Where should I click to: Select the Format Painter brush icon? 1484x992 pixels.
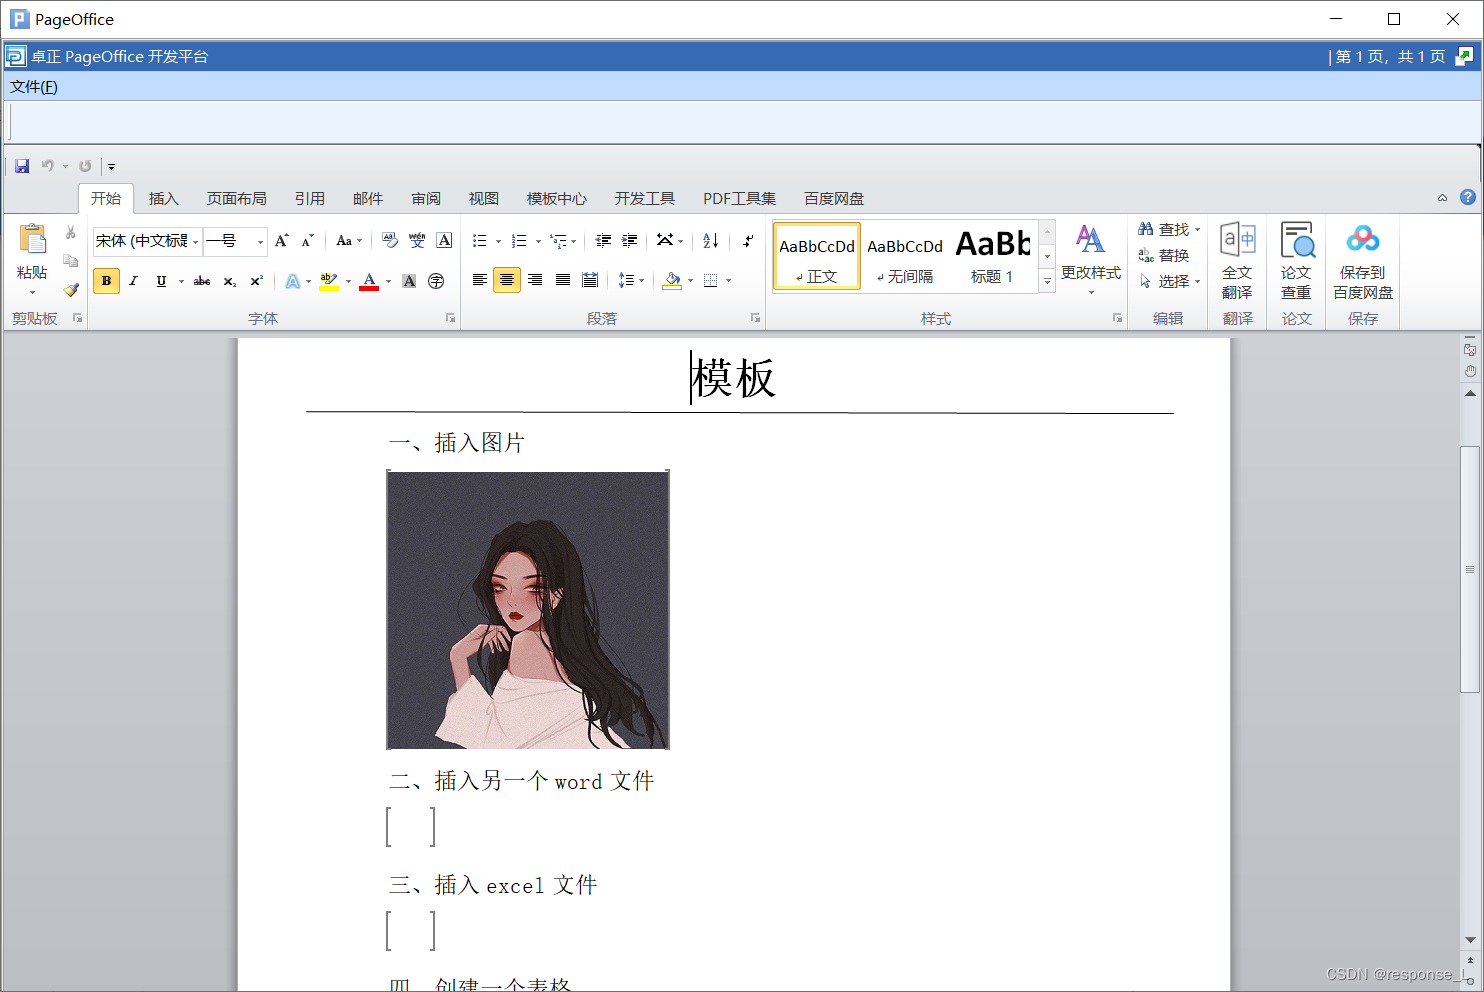point(71,290)
